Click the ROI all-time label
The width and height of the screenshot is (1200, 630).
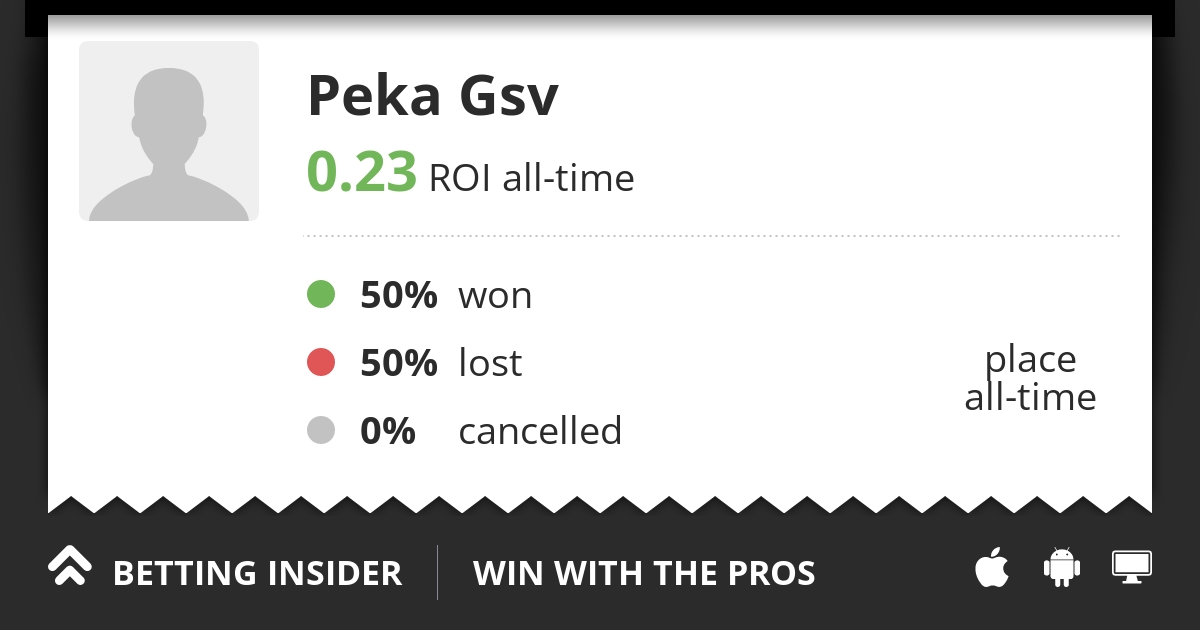pos(531,179)
